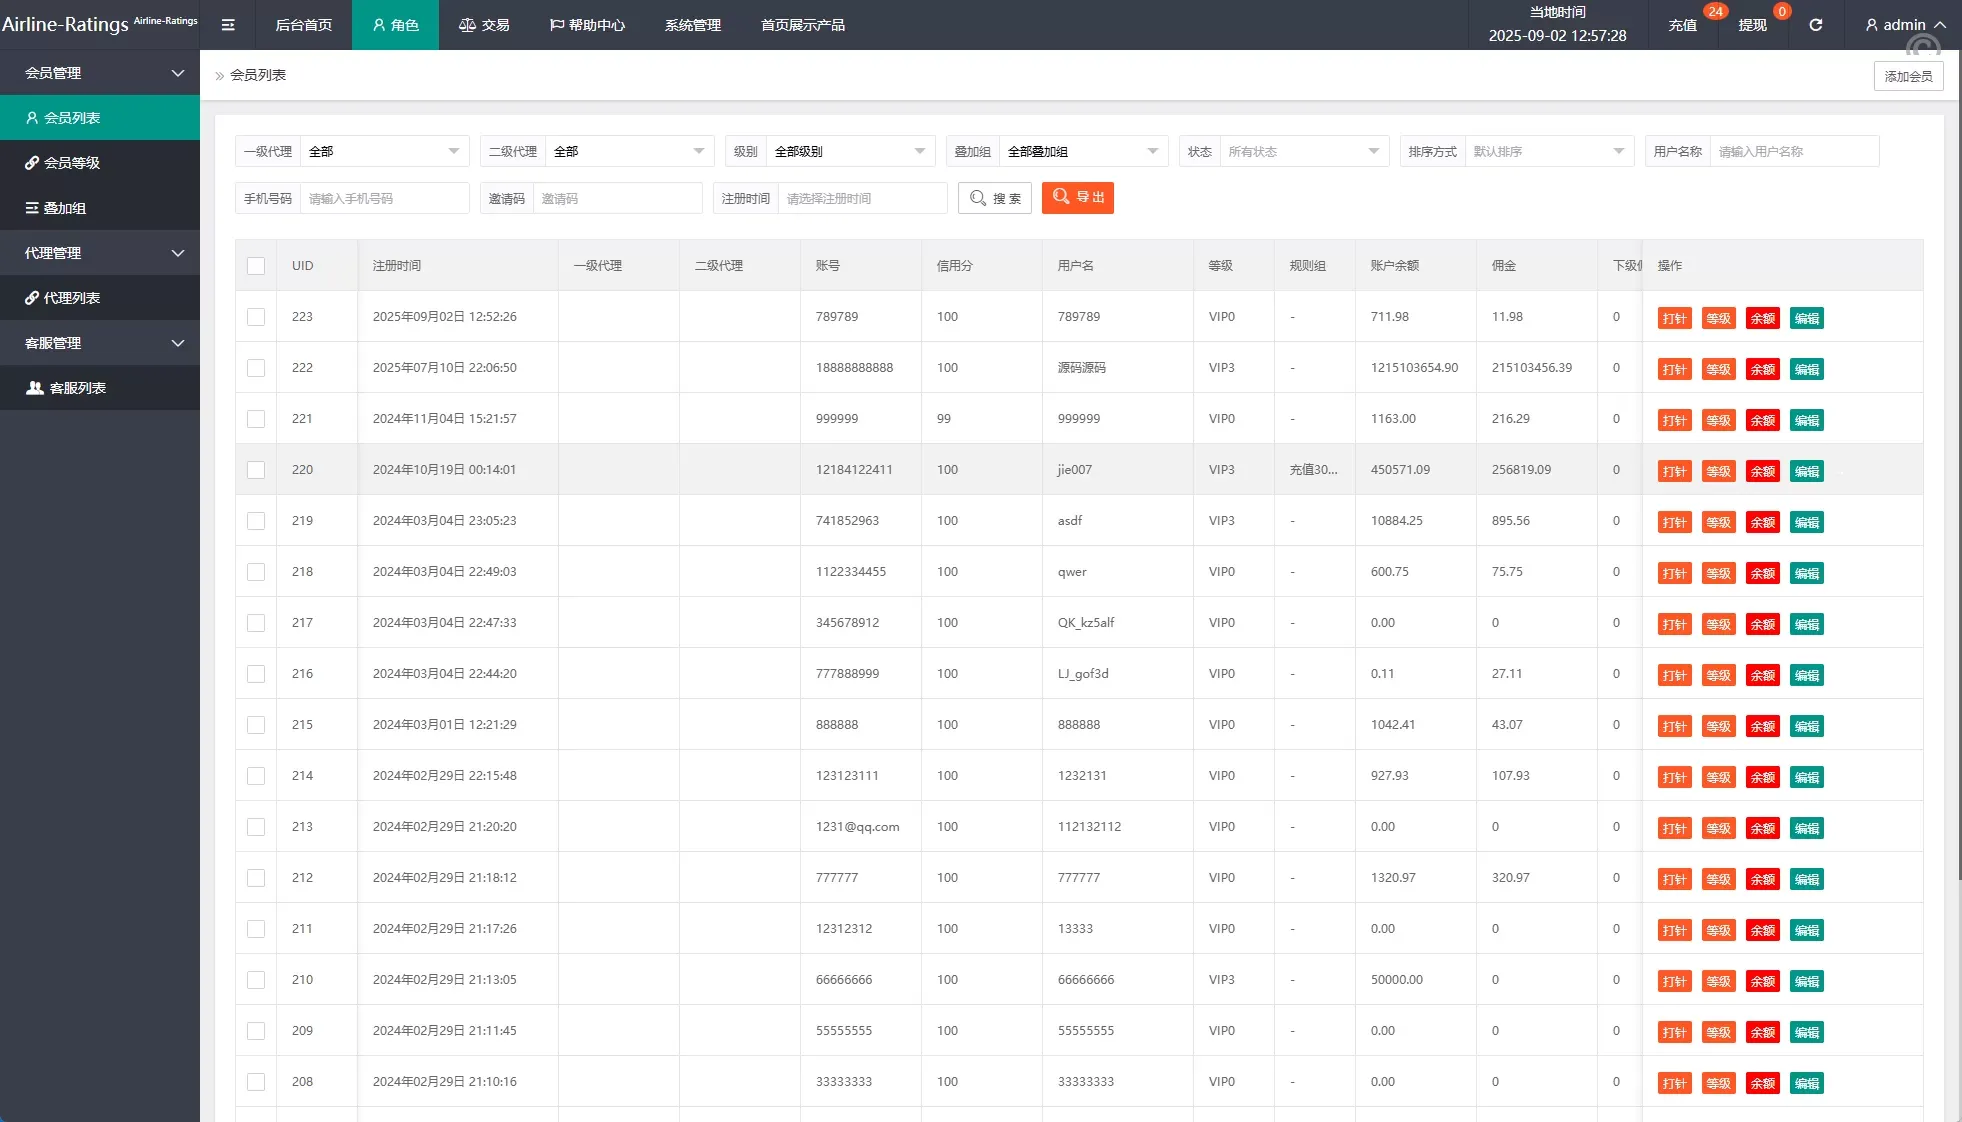The width and height of the screenshot is (1962, 1122).
Task: Collapse the 会员管理 sidebar section
Action: pos(100,73)
